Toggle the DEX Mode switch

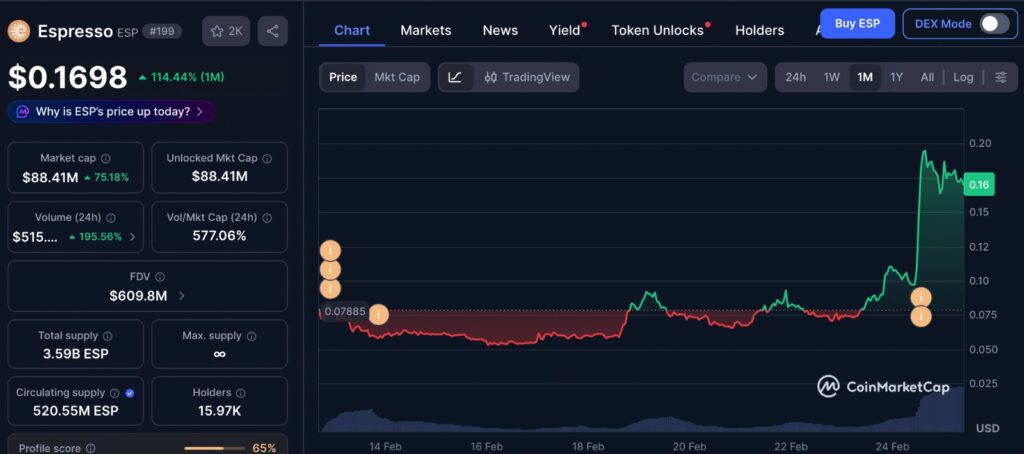pos(995,24)
